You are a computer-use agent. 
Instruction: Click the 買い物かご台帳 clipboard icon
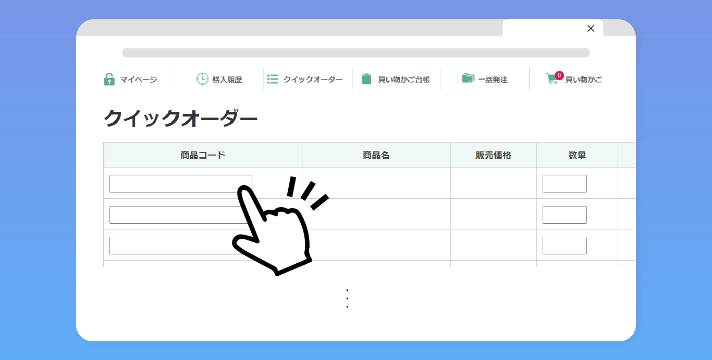[366, 79]
